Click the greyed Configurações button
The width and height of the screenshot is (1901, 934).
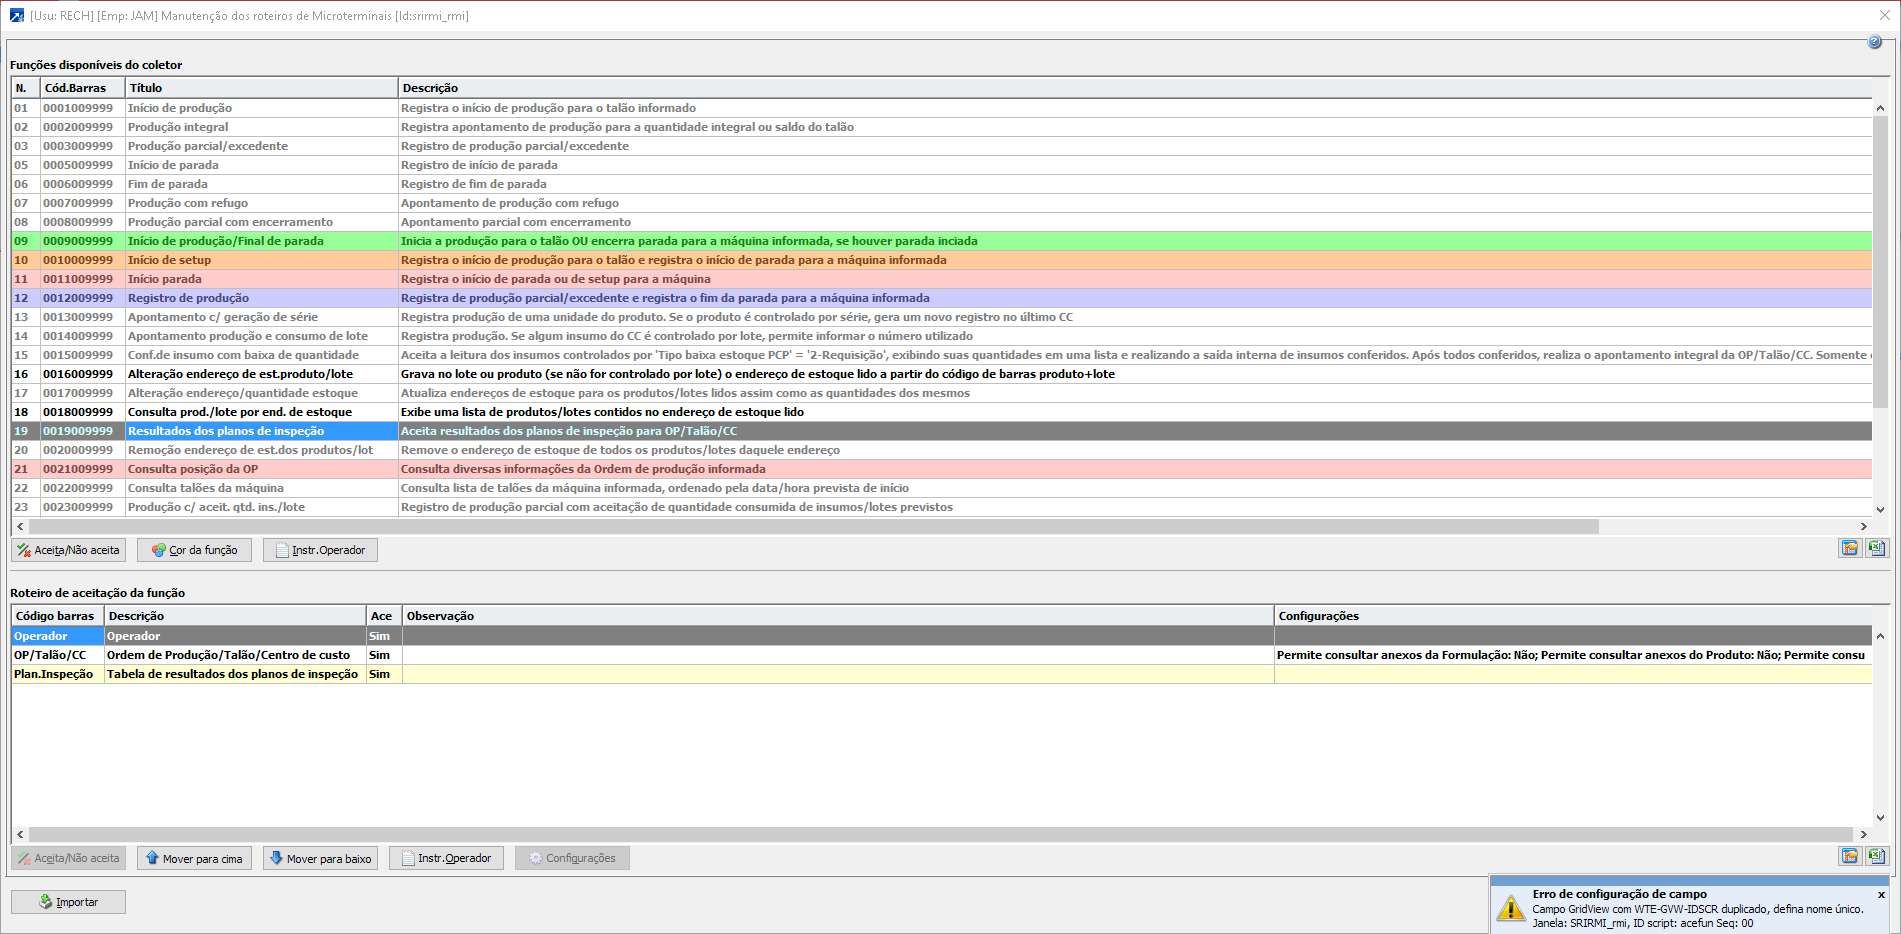(x=572, y=858)
